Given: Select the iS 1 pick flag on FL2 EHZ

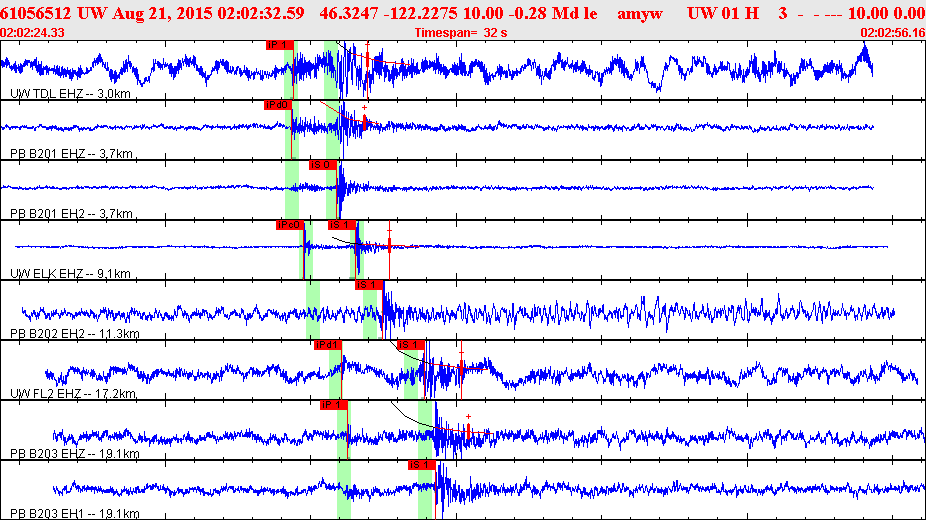Looking at the screenshot, I should [x=410, y=345].
